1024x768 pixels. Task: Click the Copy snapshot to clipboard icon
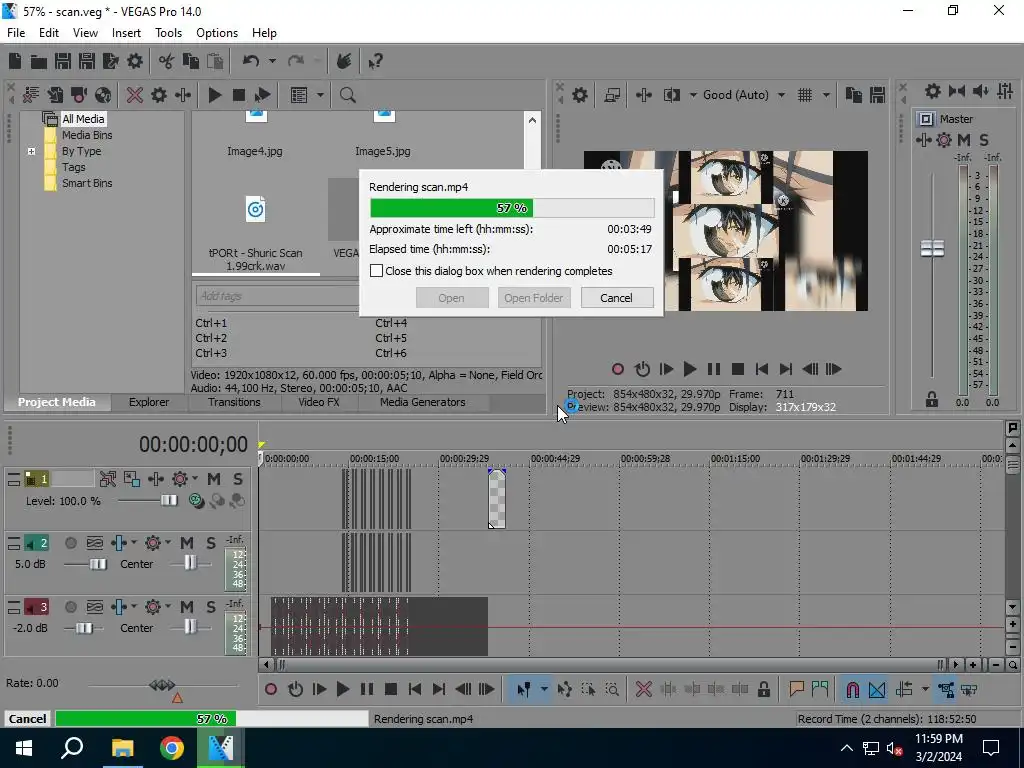coord(854,95)
